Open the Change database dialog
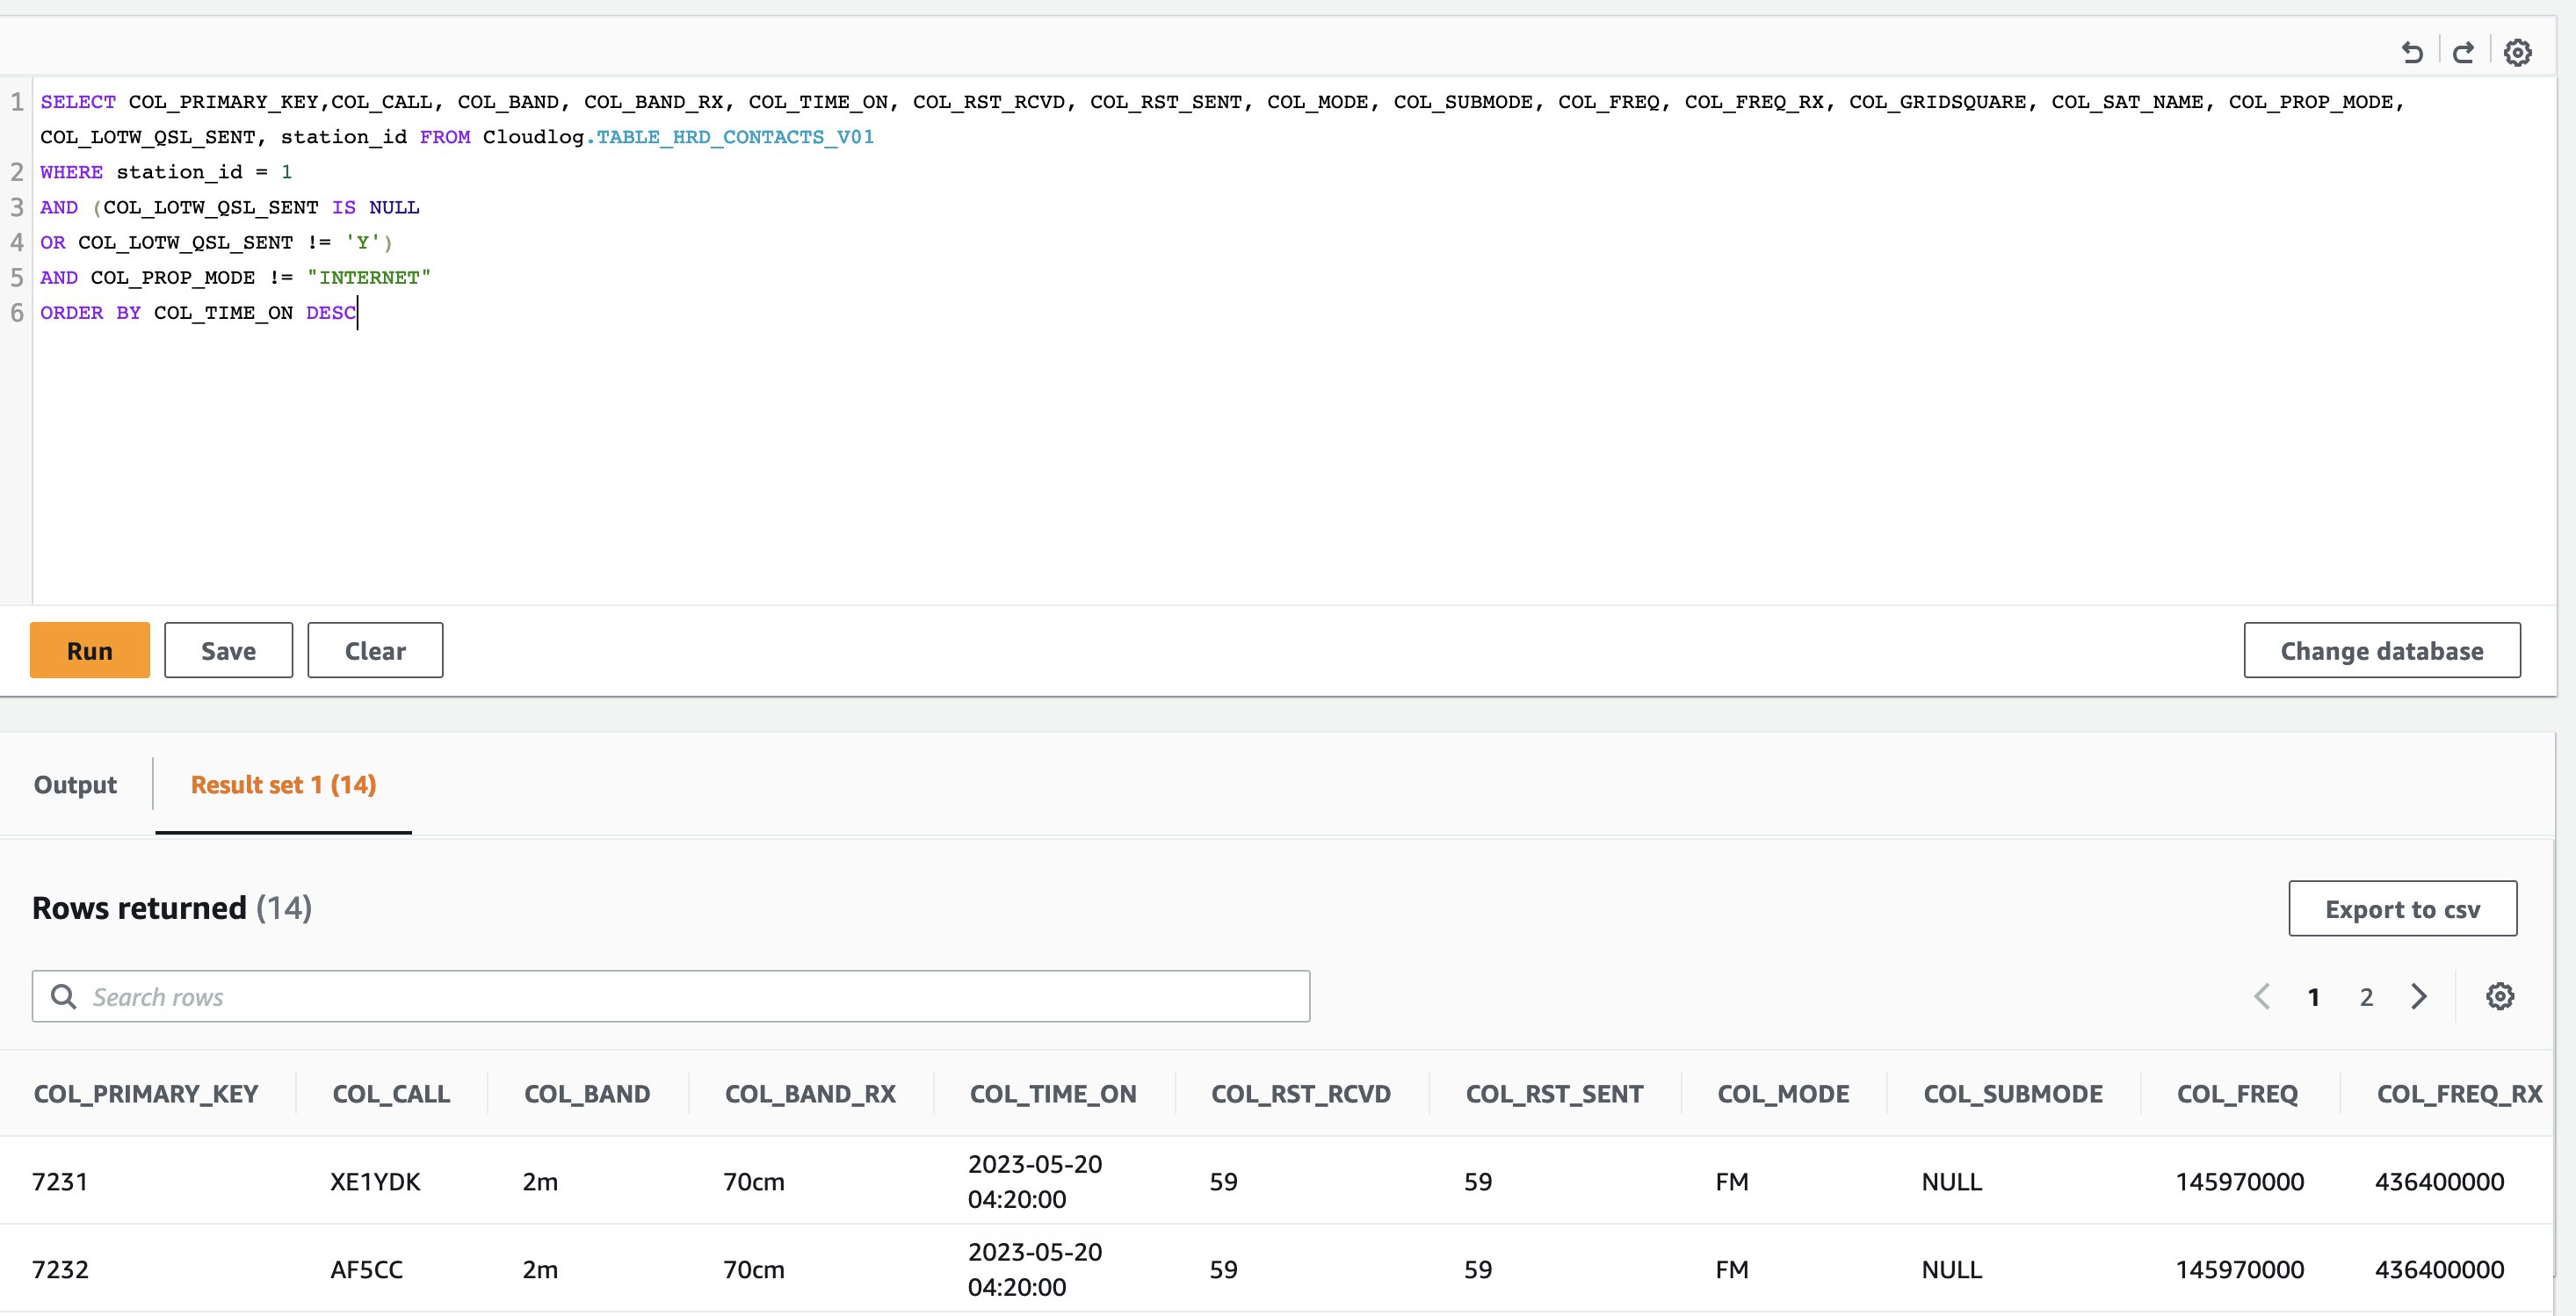Screen dimensions: 2576x1316 2382,650
